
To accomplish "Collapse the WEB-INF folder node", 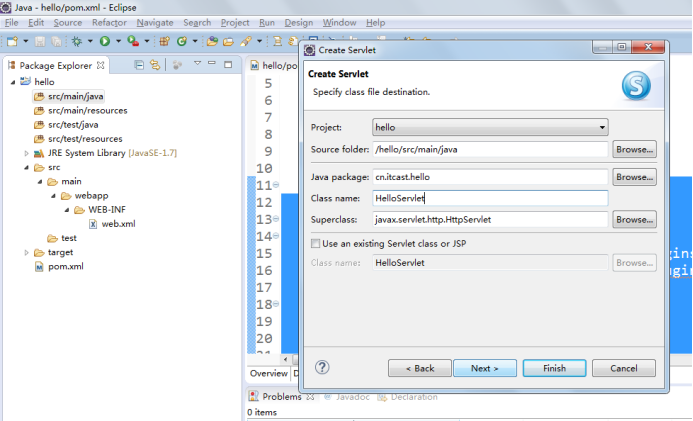I will click(x=66, y=210).
